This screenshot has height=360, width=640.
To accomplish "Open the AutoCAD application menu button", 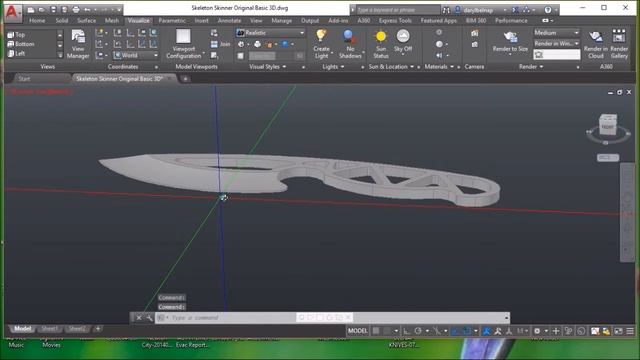I will pyautogui.click(x=12, y=12).
